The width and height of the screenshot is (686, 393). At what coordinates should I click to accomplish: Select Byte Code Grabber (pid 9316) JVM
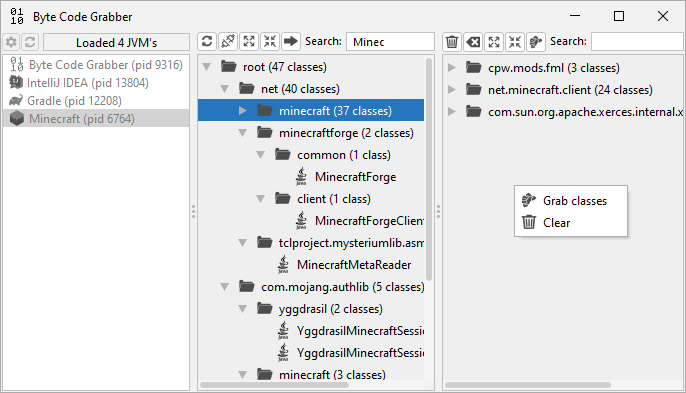coord(96,65)
